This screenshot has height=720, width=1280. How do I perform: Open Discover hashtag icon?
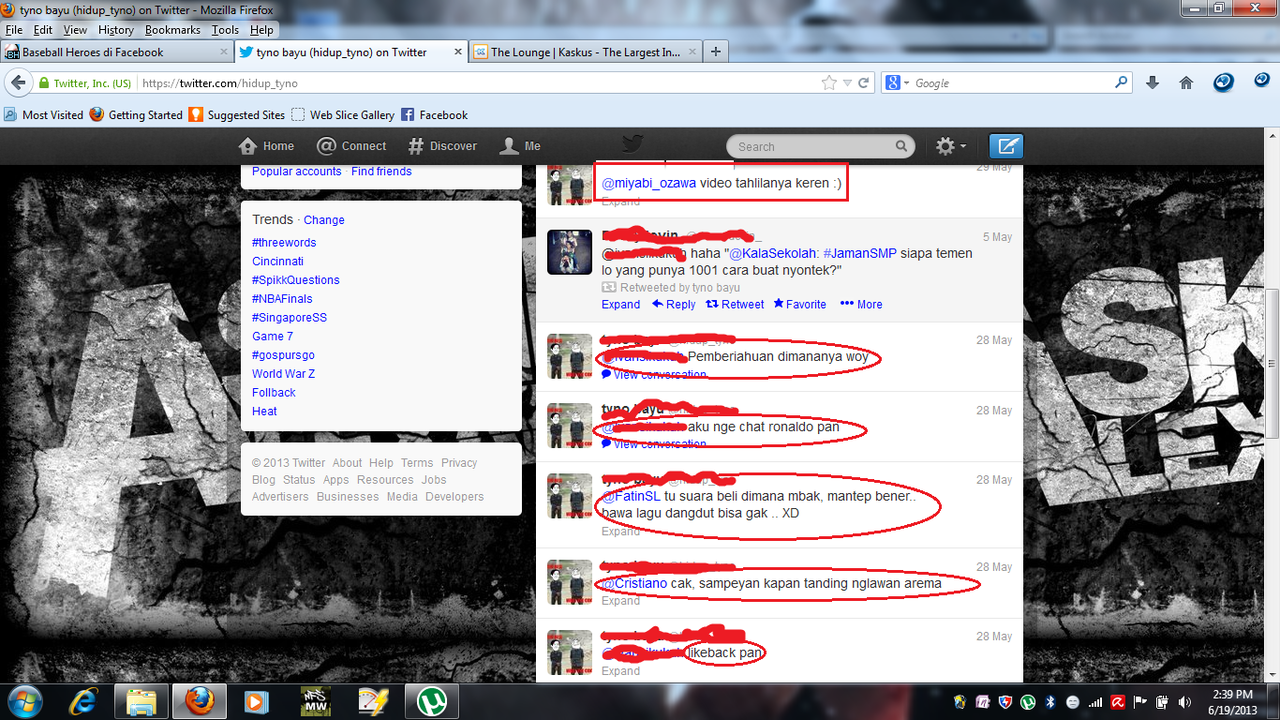click(415, 146)
